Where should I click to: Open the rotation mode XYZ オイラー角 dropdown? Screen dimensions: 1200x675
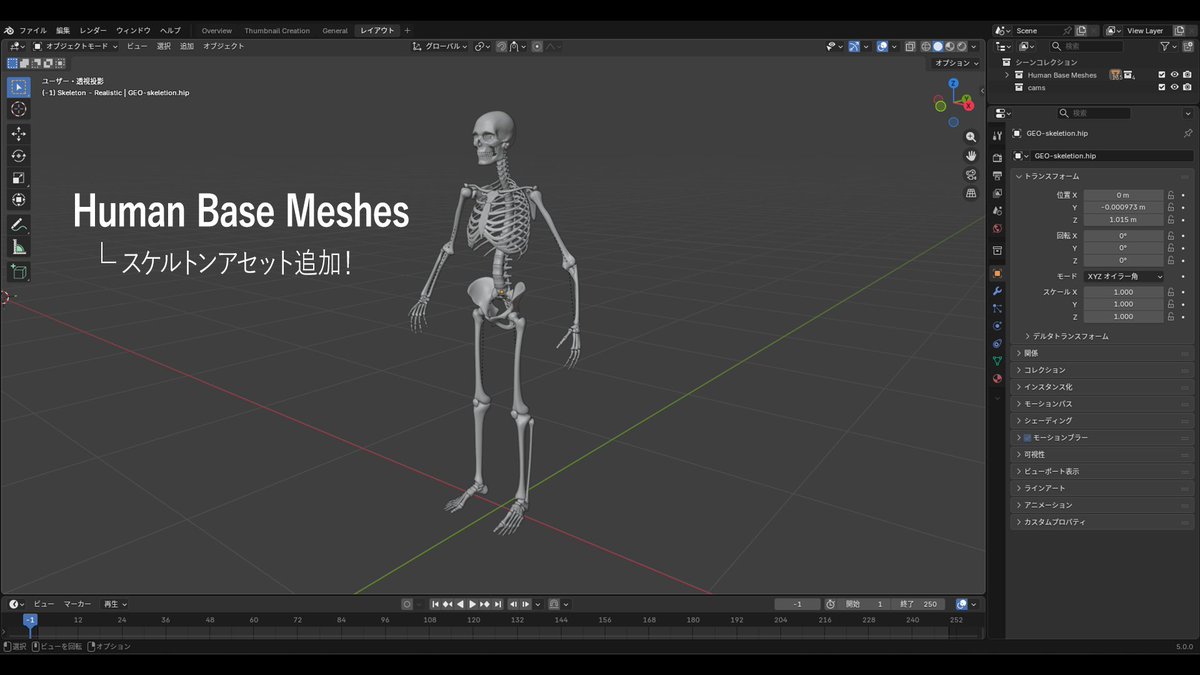point(1124,276)
